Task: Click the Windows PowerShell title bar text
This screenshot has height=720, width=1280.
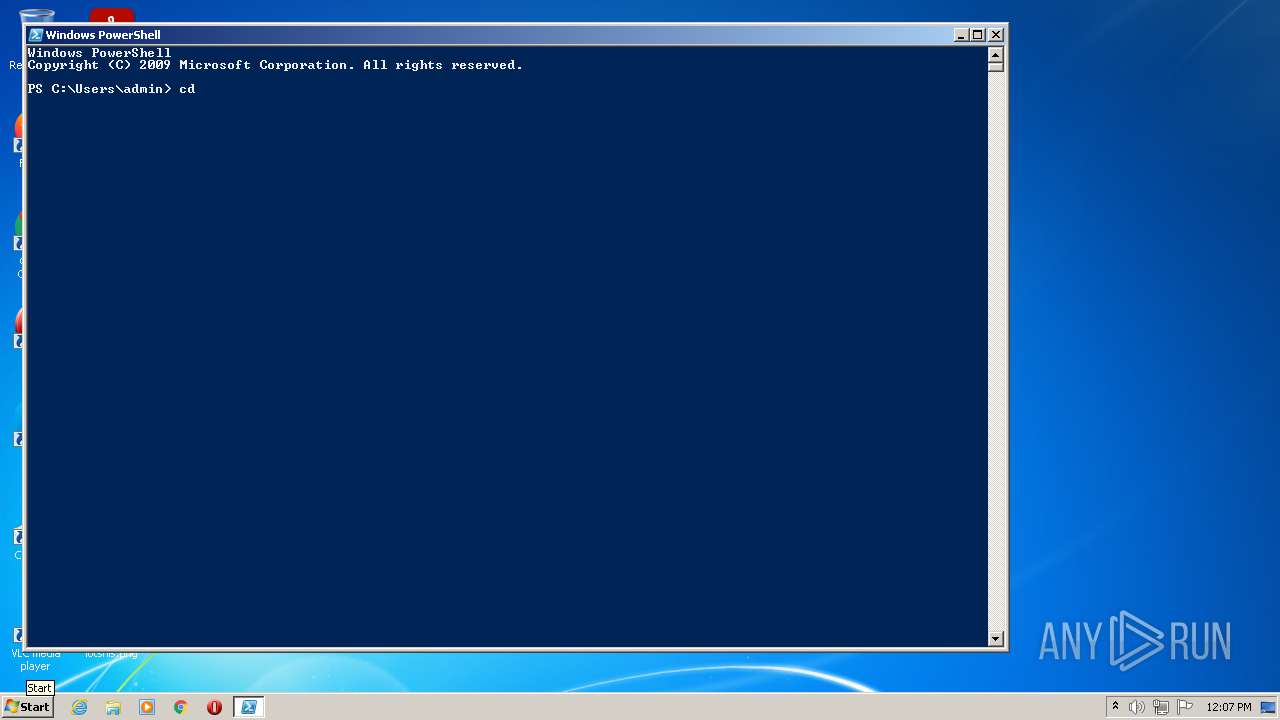Action: [103, 35]
